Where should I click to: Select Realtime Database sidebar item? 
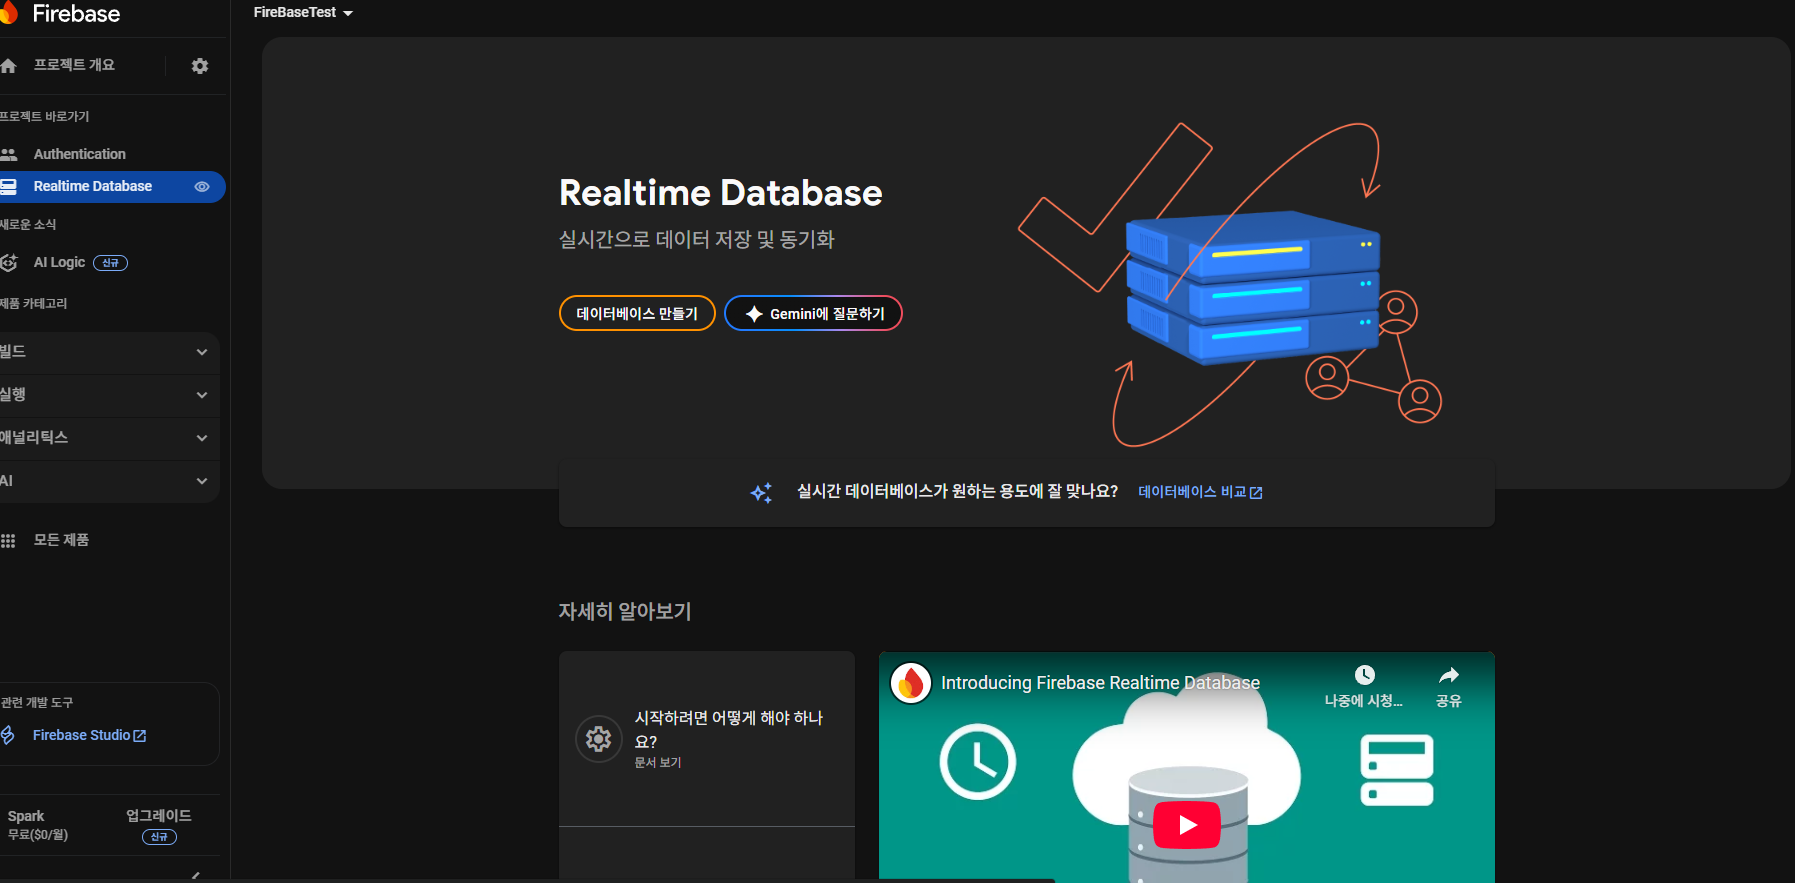pyautogui.click(x=112, y=187)
